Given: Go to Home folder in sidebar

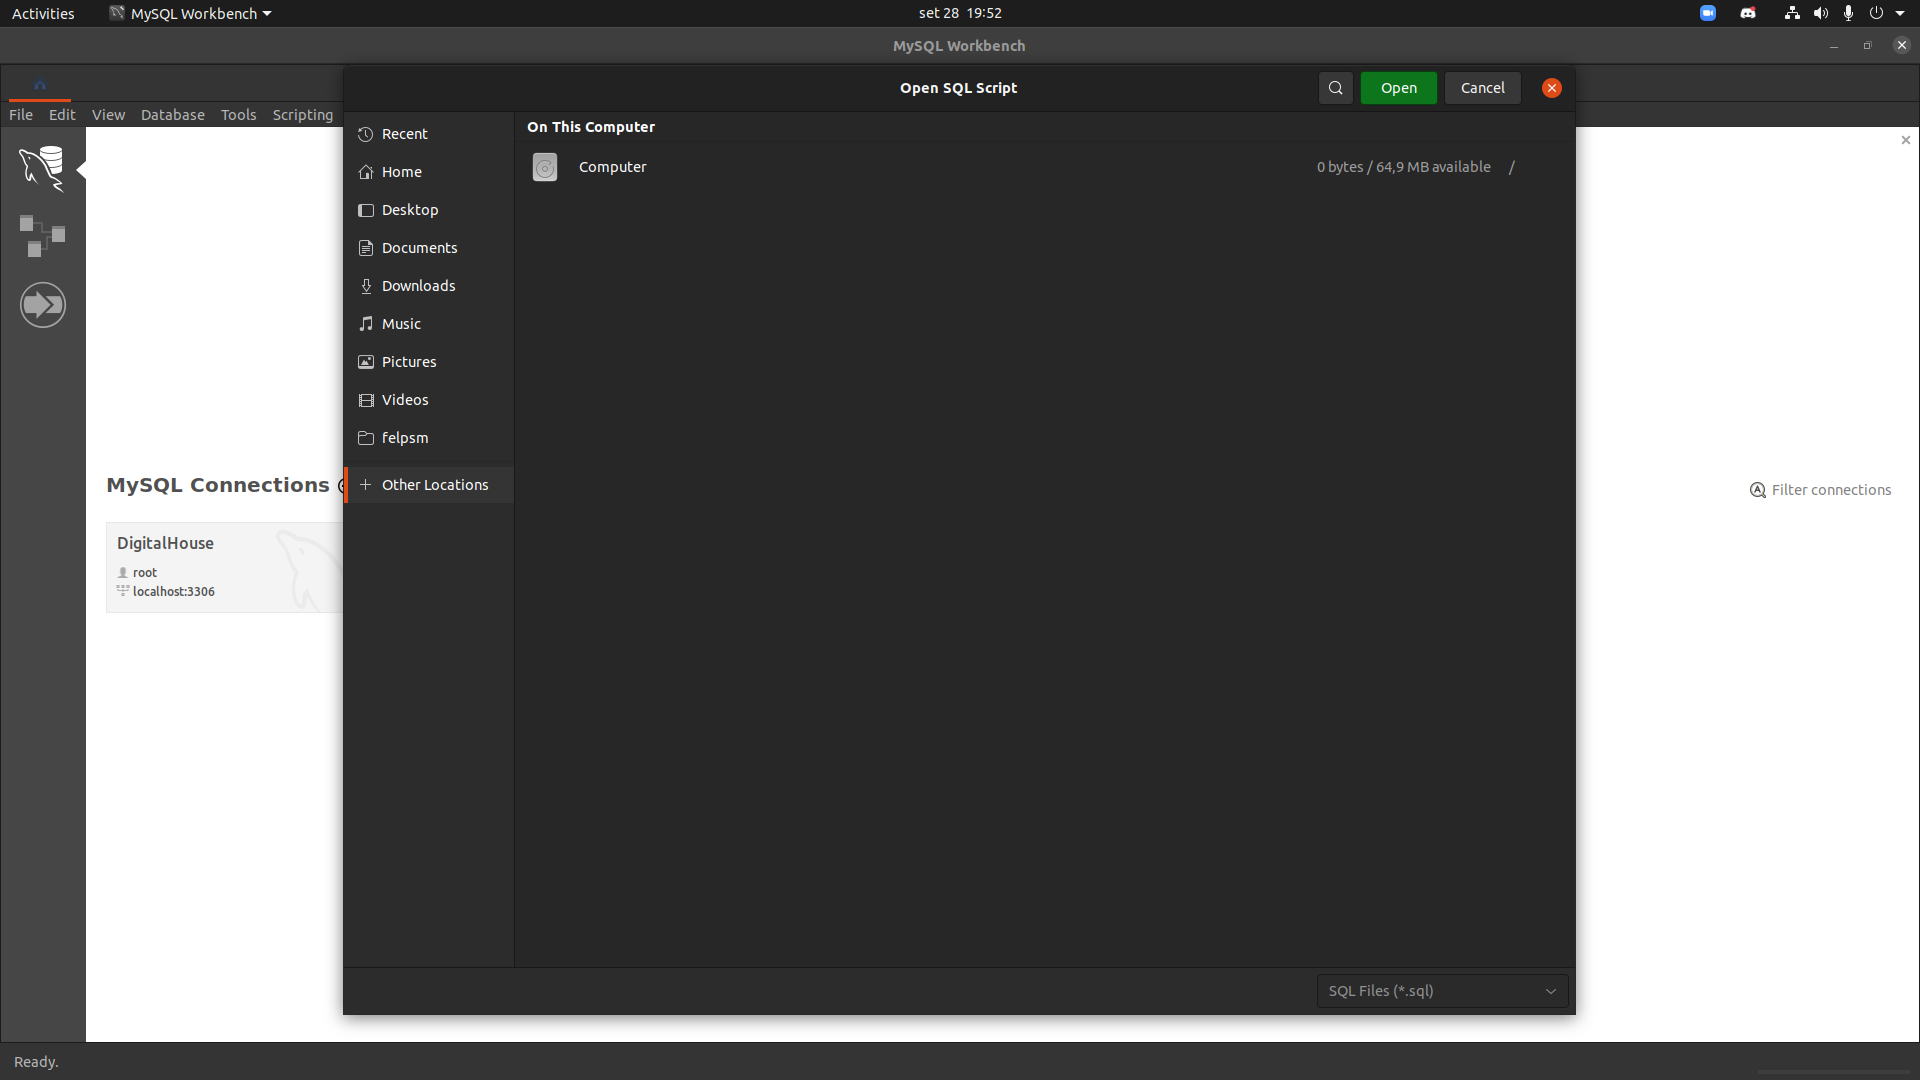Looking at the screenshot, I should coord(429,172).
